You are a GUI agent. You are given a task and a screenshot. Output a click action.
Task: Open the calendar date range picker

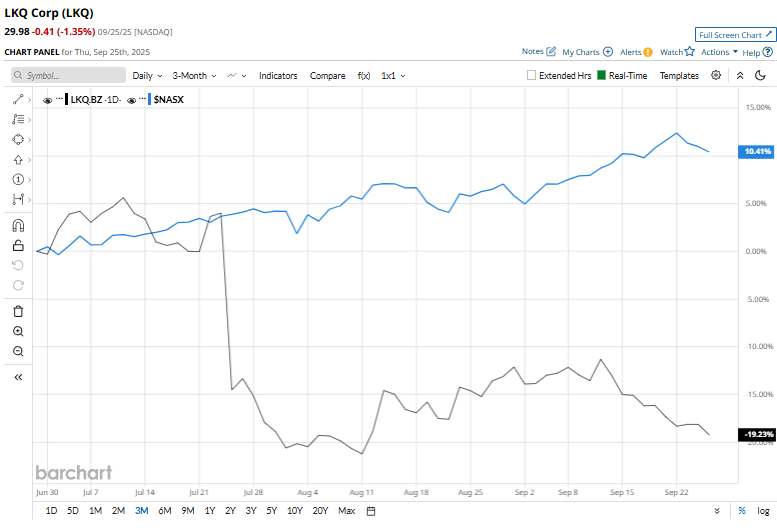371,511
